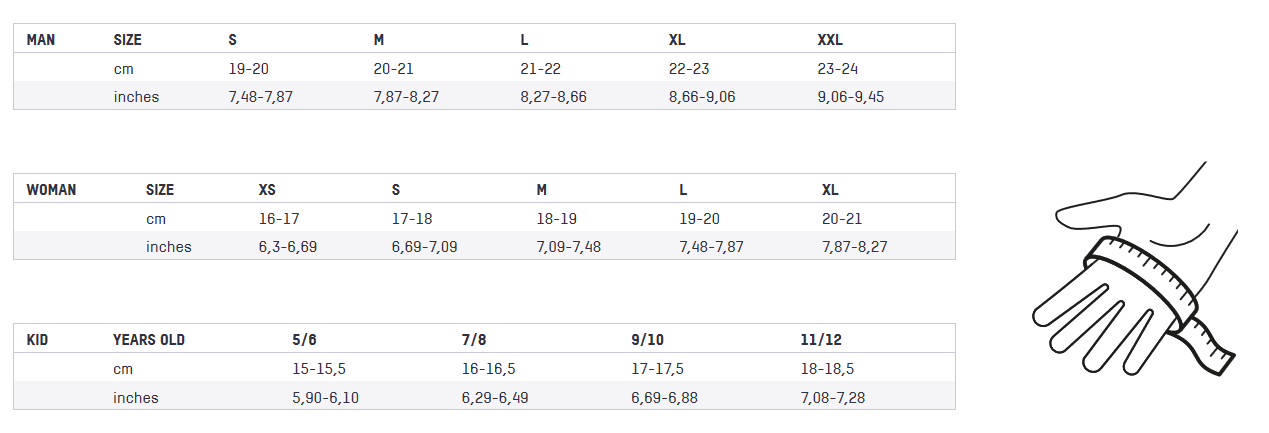Viewport: 1269px width, 433px height.
Task: Click the men's S size header
Action: 233,40
